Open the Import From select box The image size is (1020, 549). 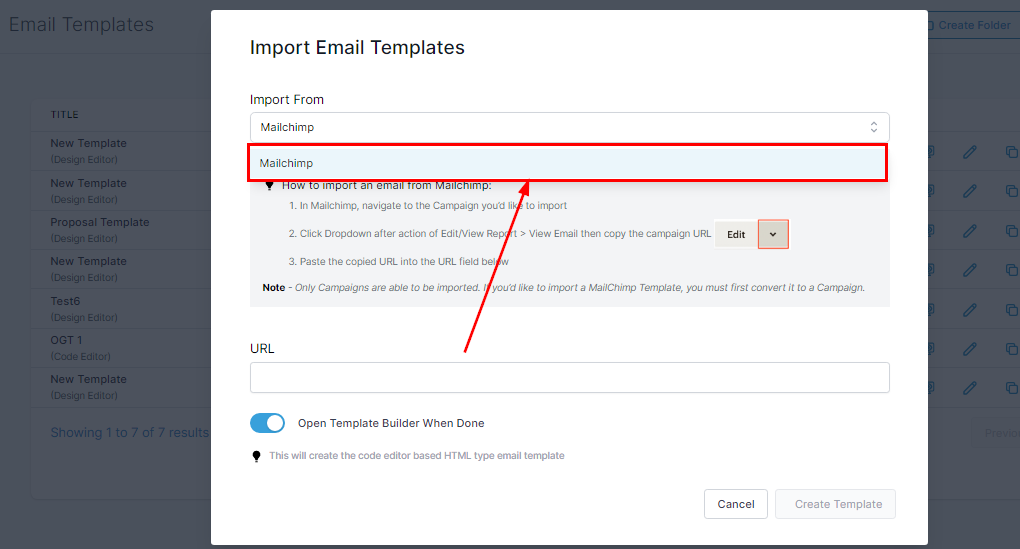[x=568, y=127]
